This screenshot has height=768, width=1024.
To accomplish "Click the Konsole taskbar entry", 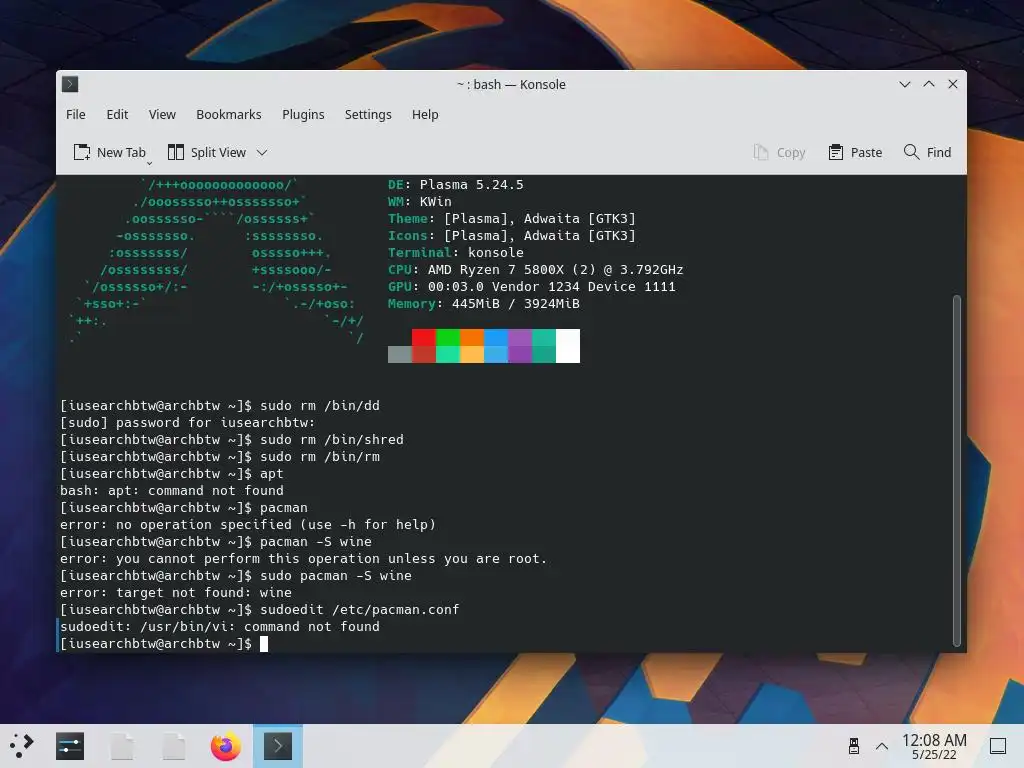I will (x=278, y=746).
